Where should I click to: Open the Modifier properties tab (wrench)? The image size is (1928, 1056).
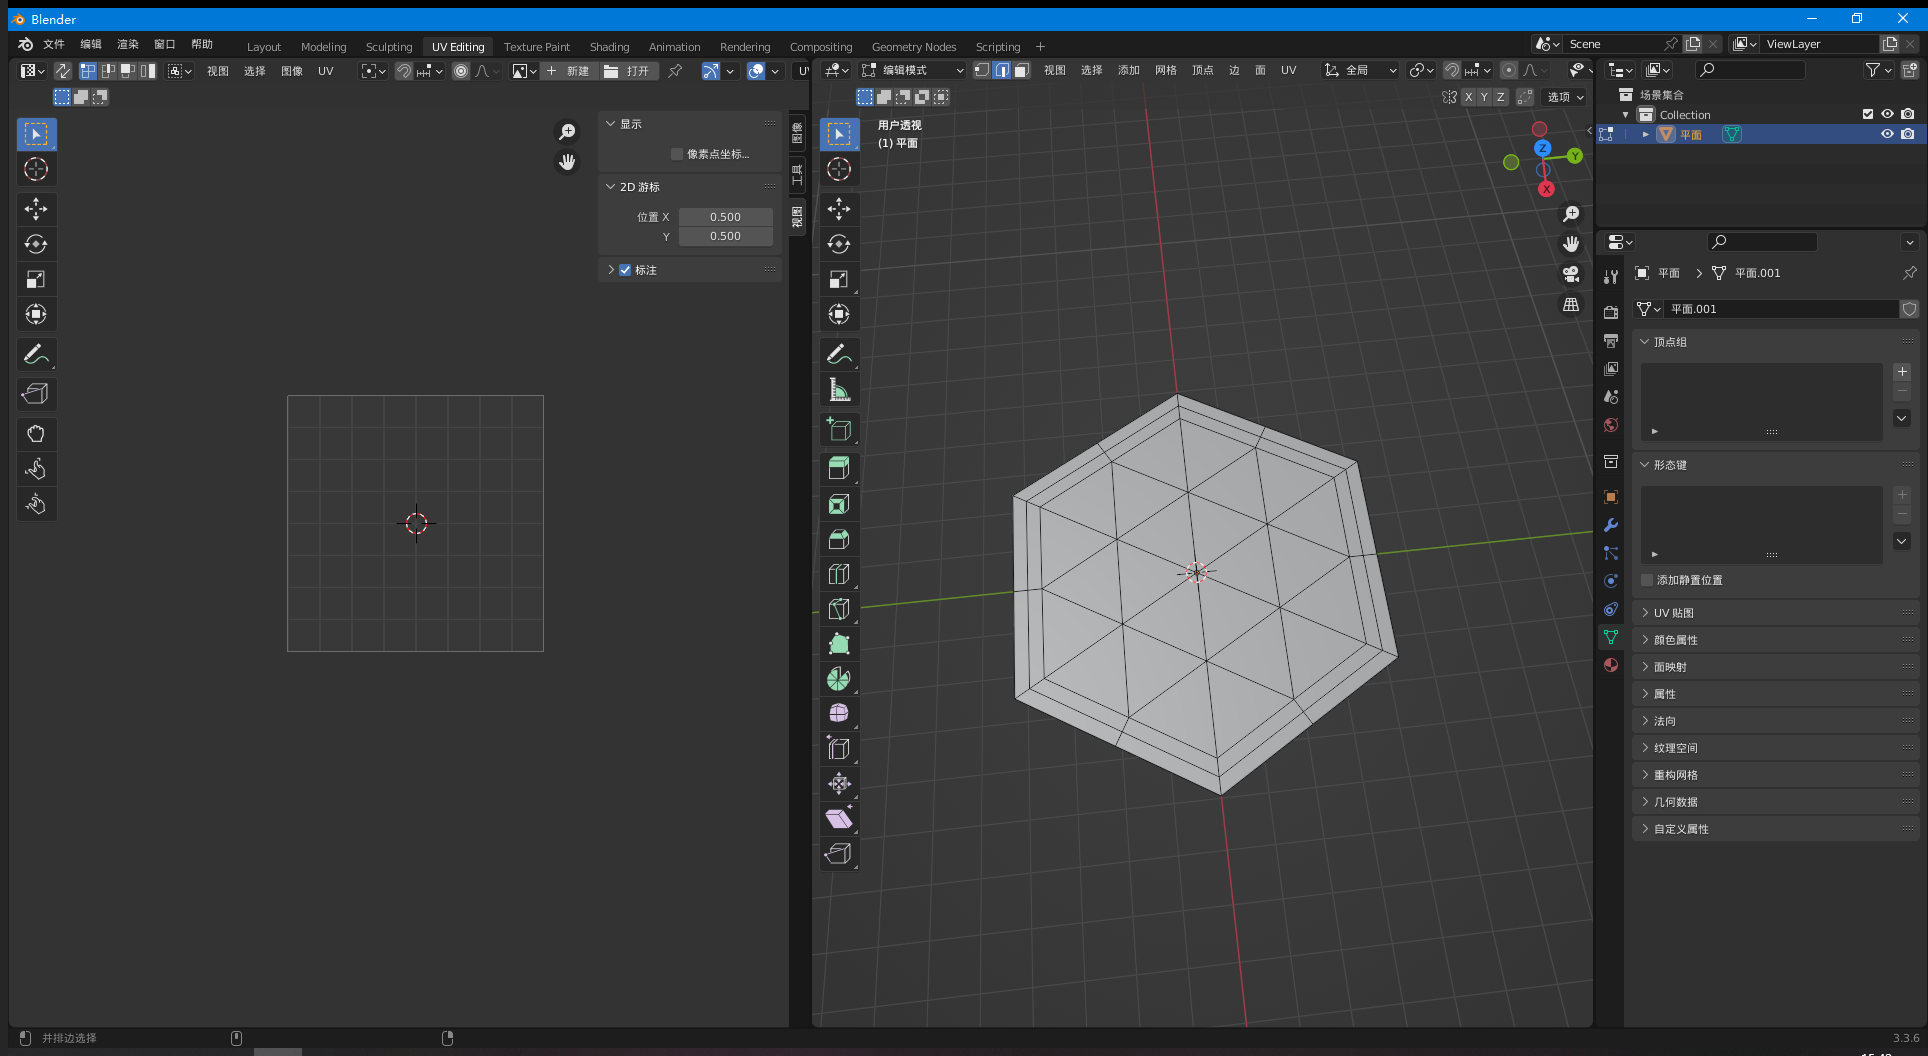(x=1610, y=525)
